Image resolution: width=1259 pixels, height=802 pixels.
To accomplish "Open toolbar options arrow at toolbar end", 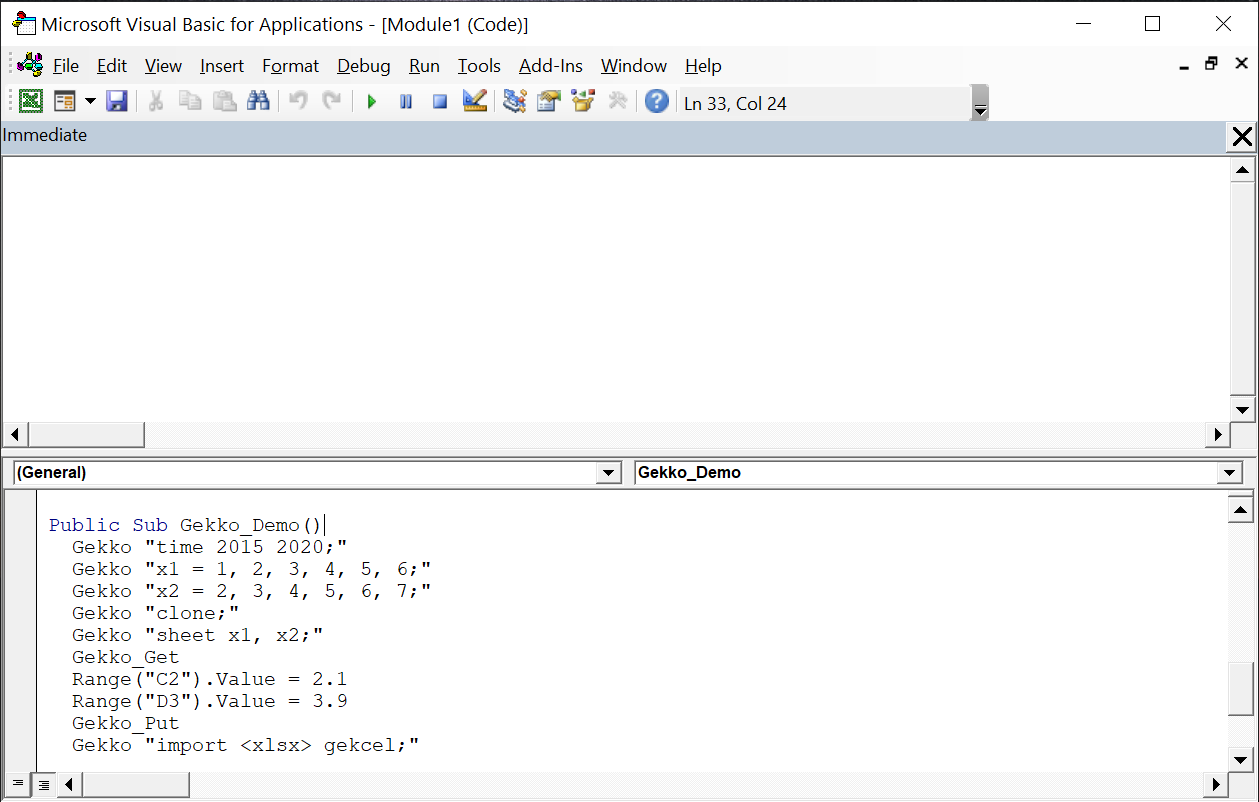I will coord(980,104).
